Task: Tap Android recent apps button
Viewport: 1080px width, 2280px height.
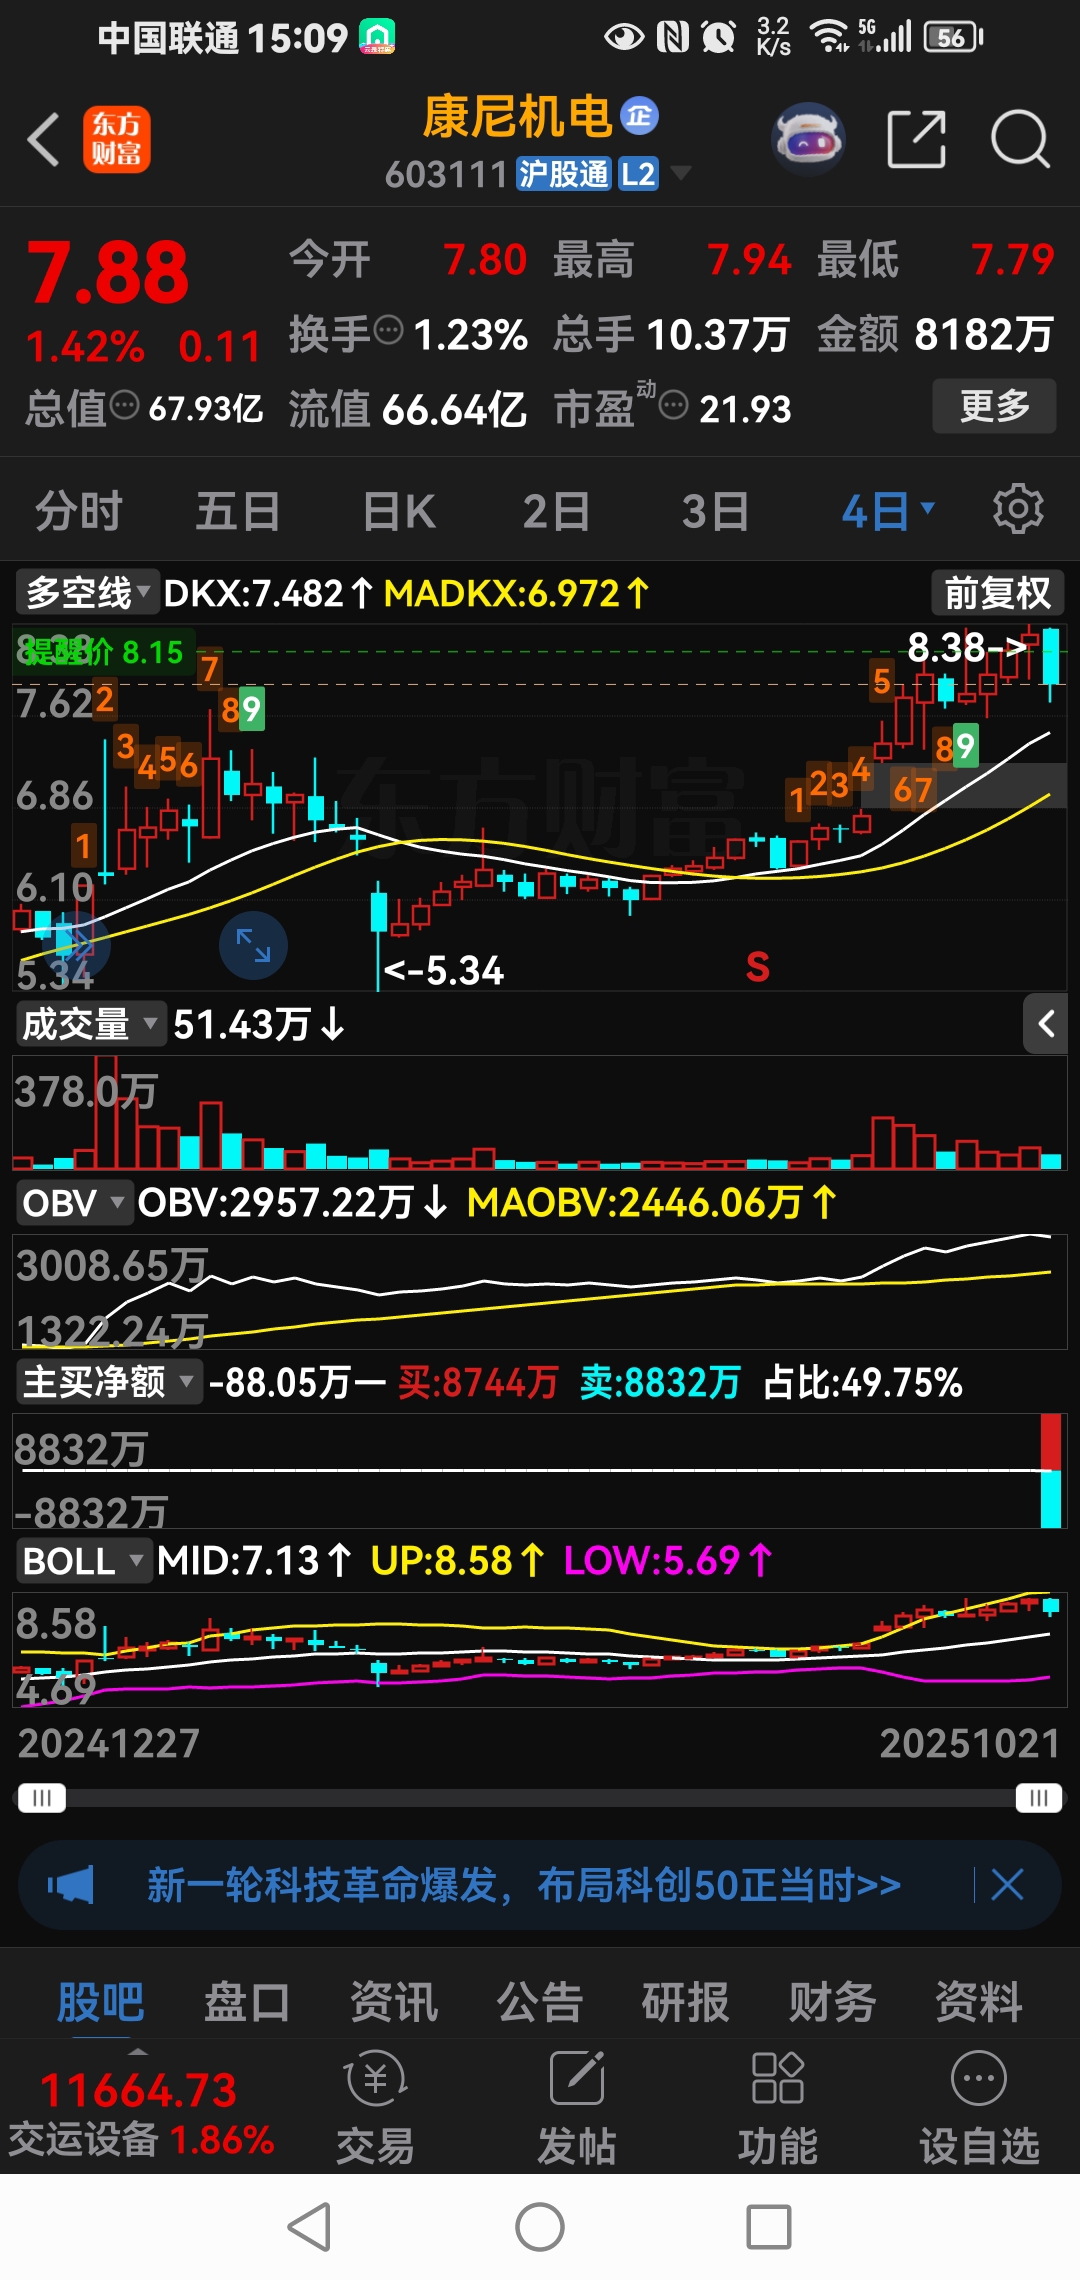Action: (x=769, y=2227)
